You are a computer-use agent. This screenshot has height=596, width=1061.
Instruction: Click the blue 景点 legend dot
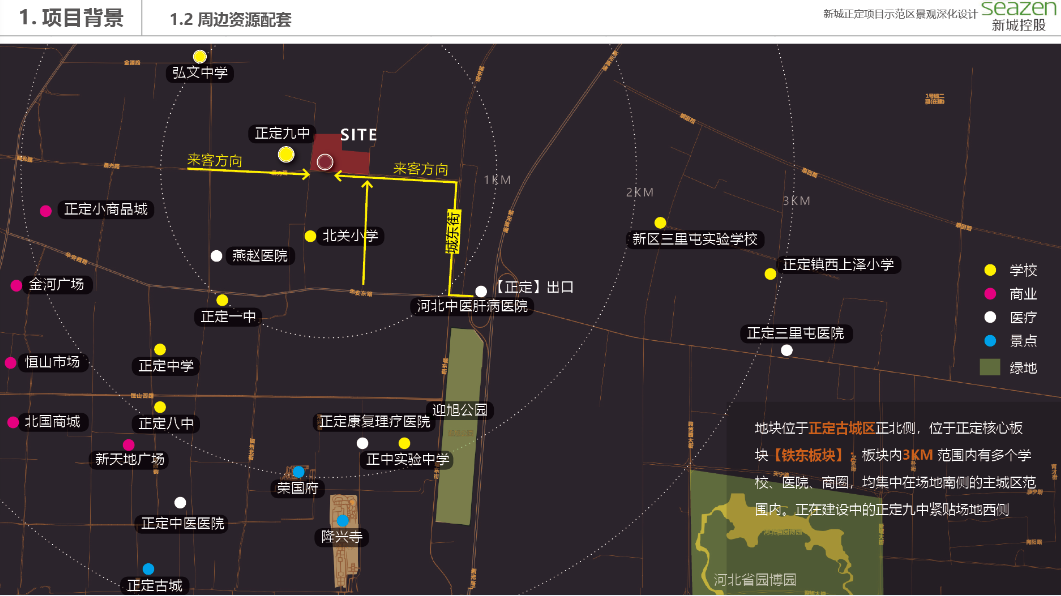990,340
